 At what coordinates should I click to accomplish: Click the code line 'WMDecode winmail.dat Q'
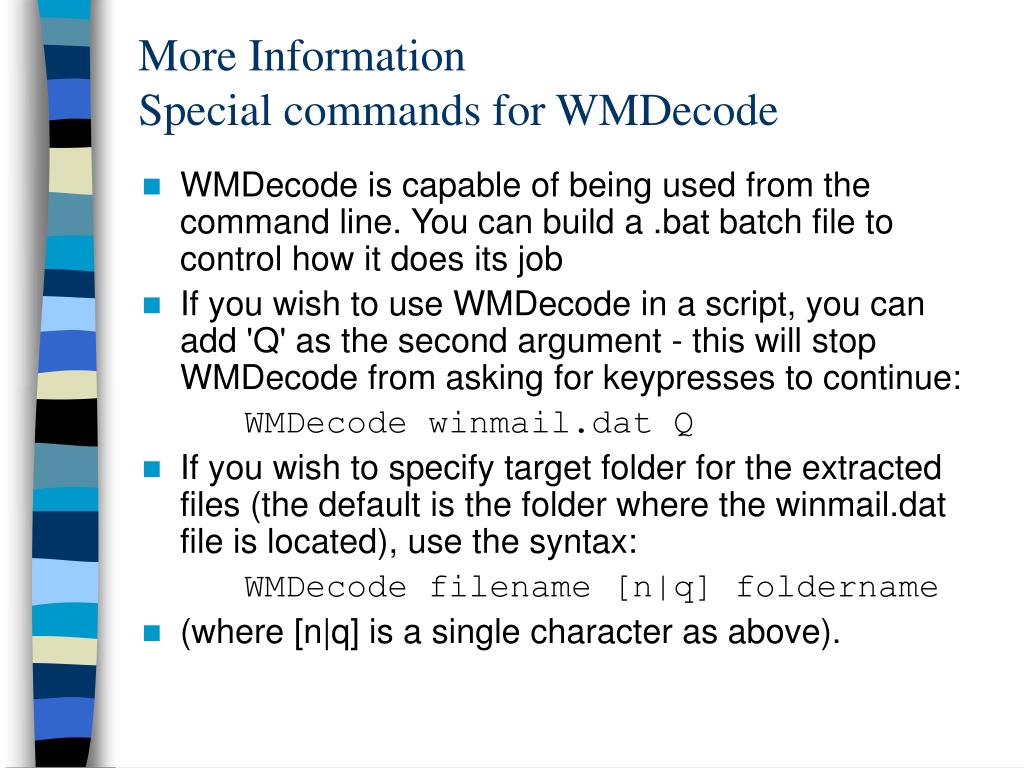(x=469, y=424)
